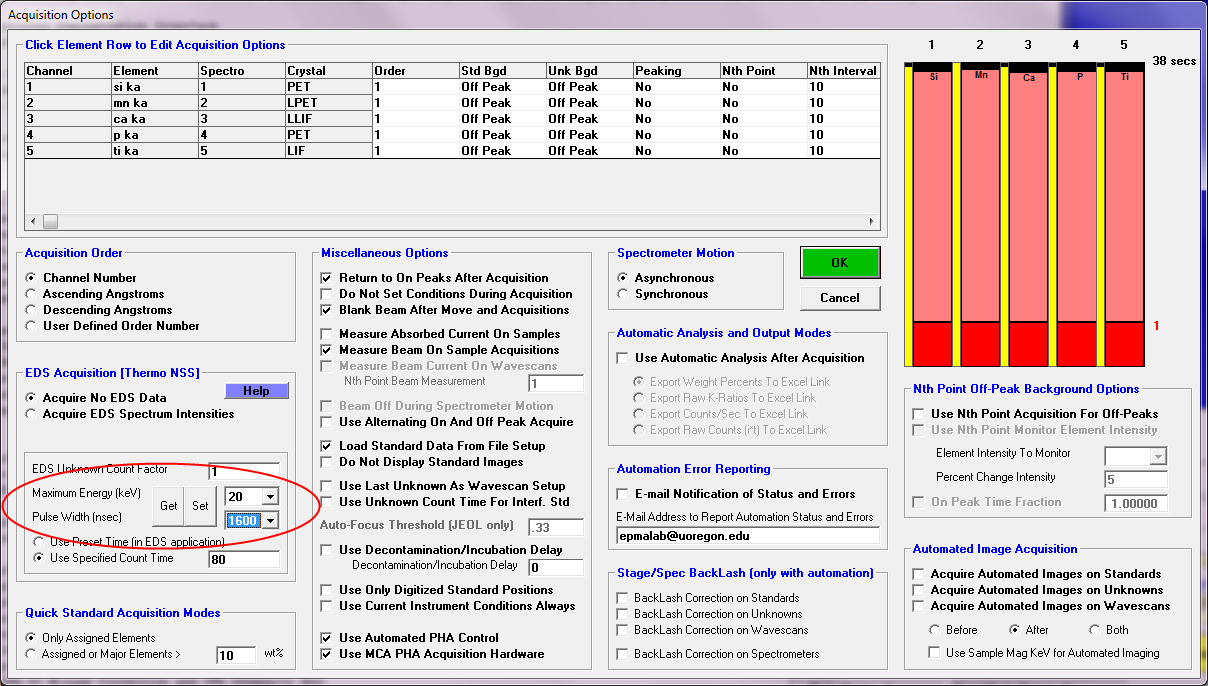The image size is (1208, 686).
Task: Toggle Use Automated PHA Control checkbox
Action: click(326, 638)
